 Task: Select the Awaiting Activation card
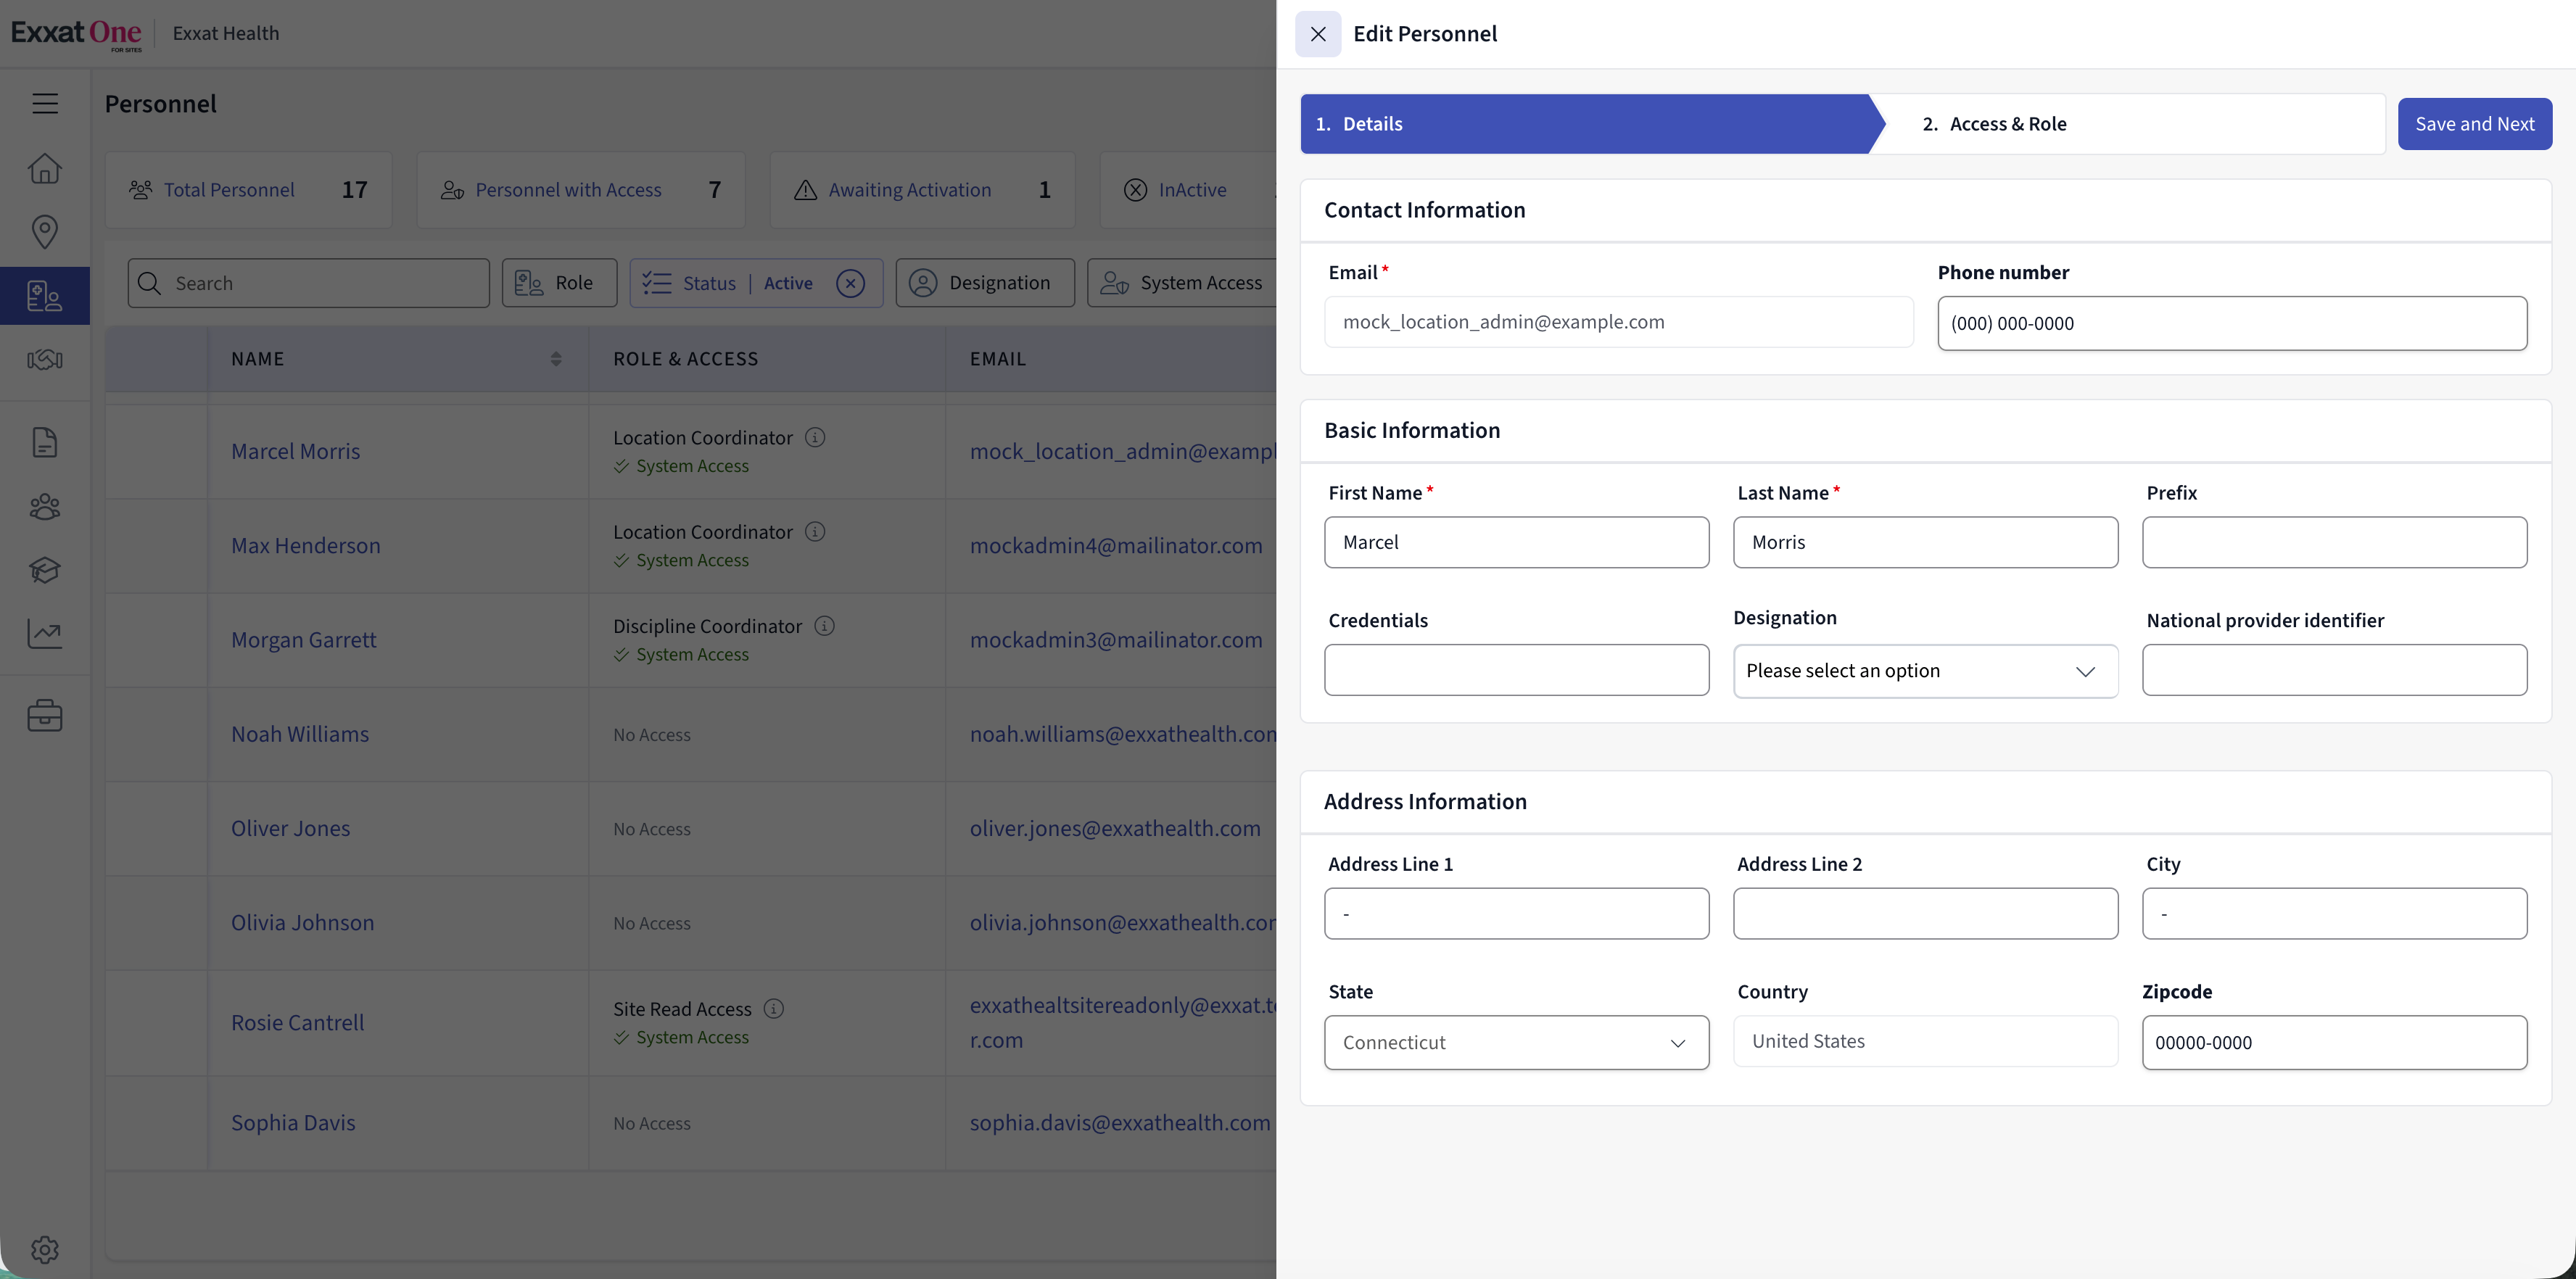click(x=922, y=190)
